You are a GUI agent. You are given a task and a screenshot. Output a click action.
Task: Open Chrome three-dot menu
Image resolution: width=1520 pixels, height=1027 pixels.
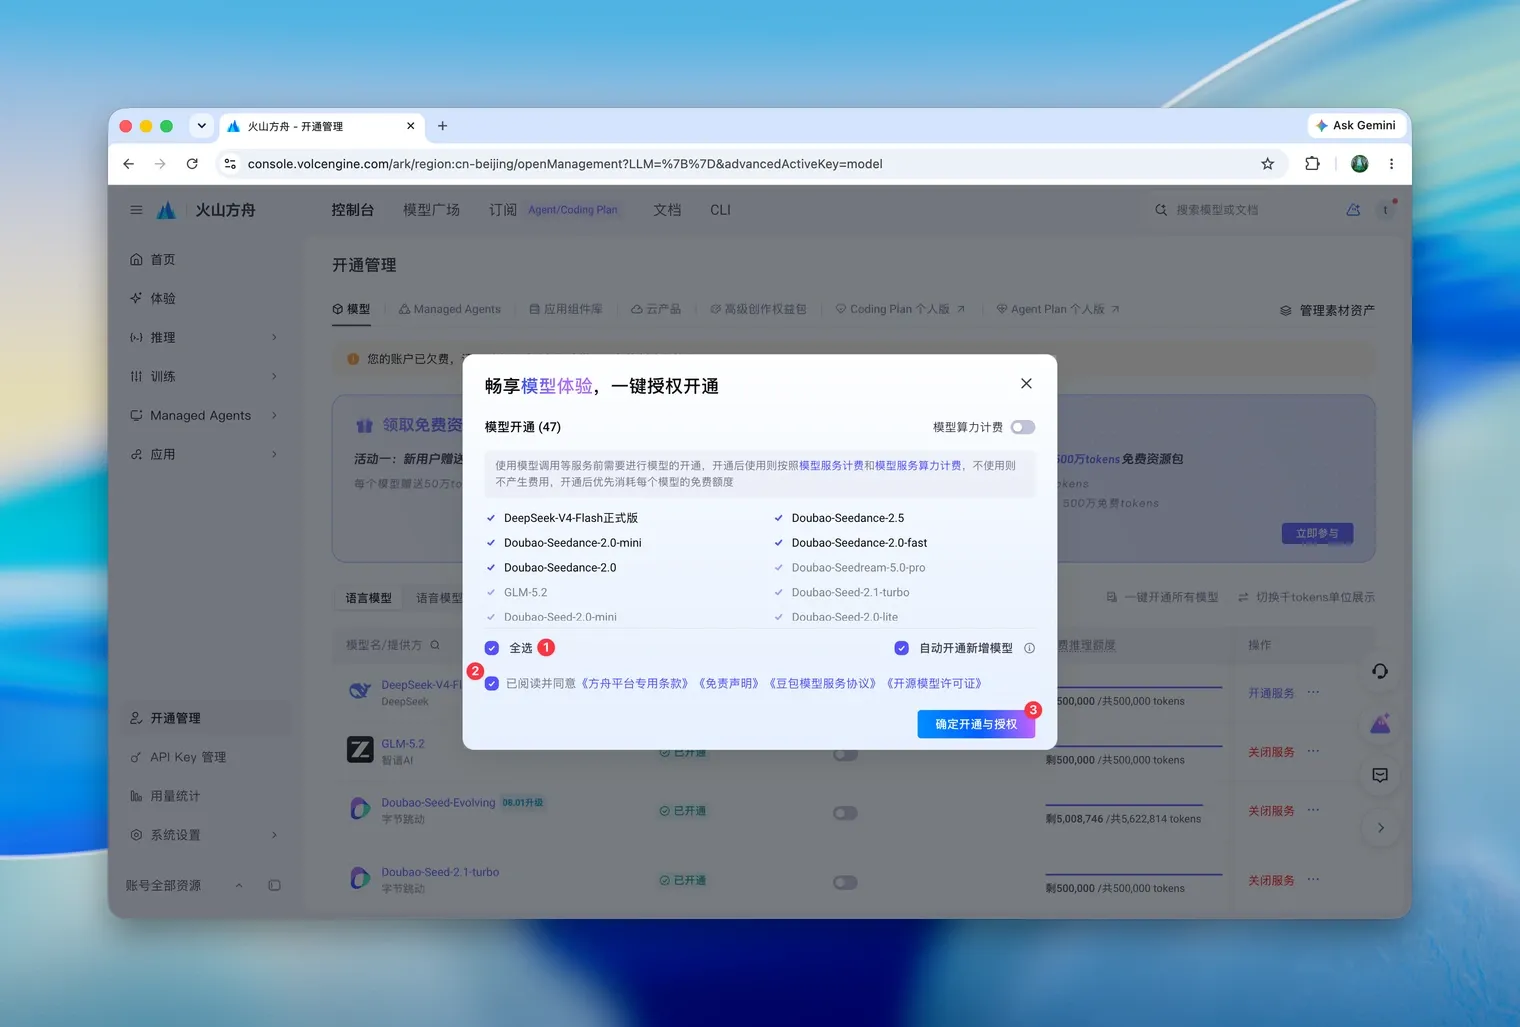point(1391,164)
